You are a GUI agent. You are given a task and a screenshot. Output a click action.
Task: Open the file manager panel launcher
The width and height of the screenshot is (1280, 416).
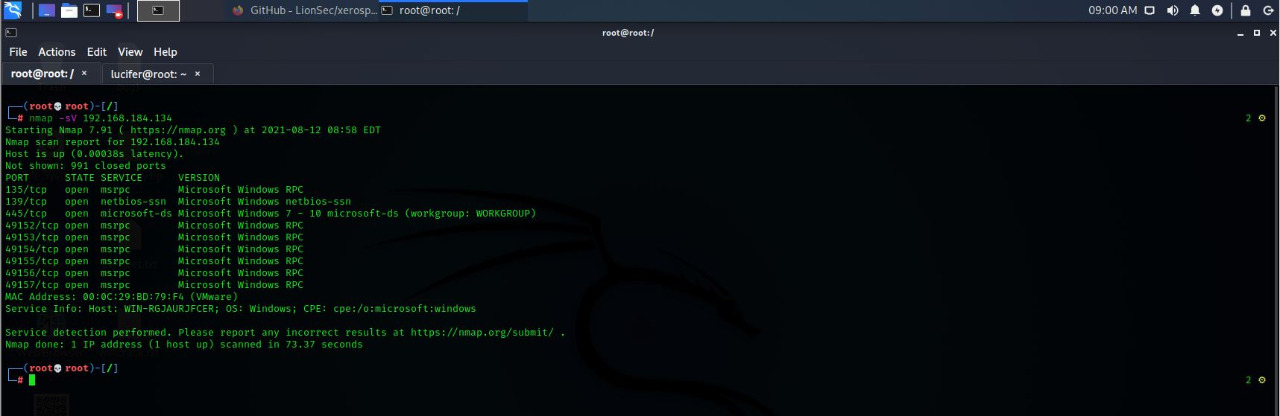click(69, 11)
